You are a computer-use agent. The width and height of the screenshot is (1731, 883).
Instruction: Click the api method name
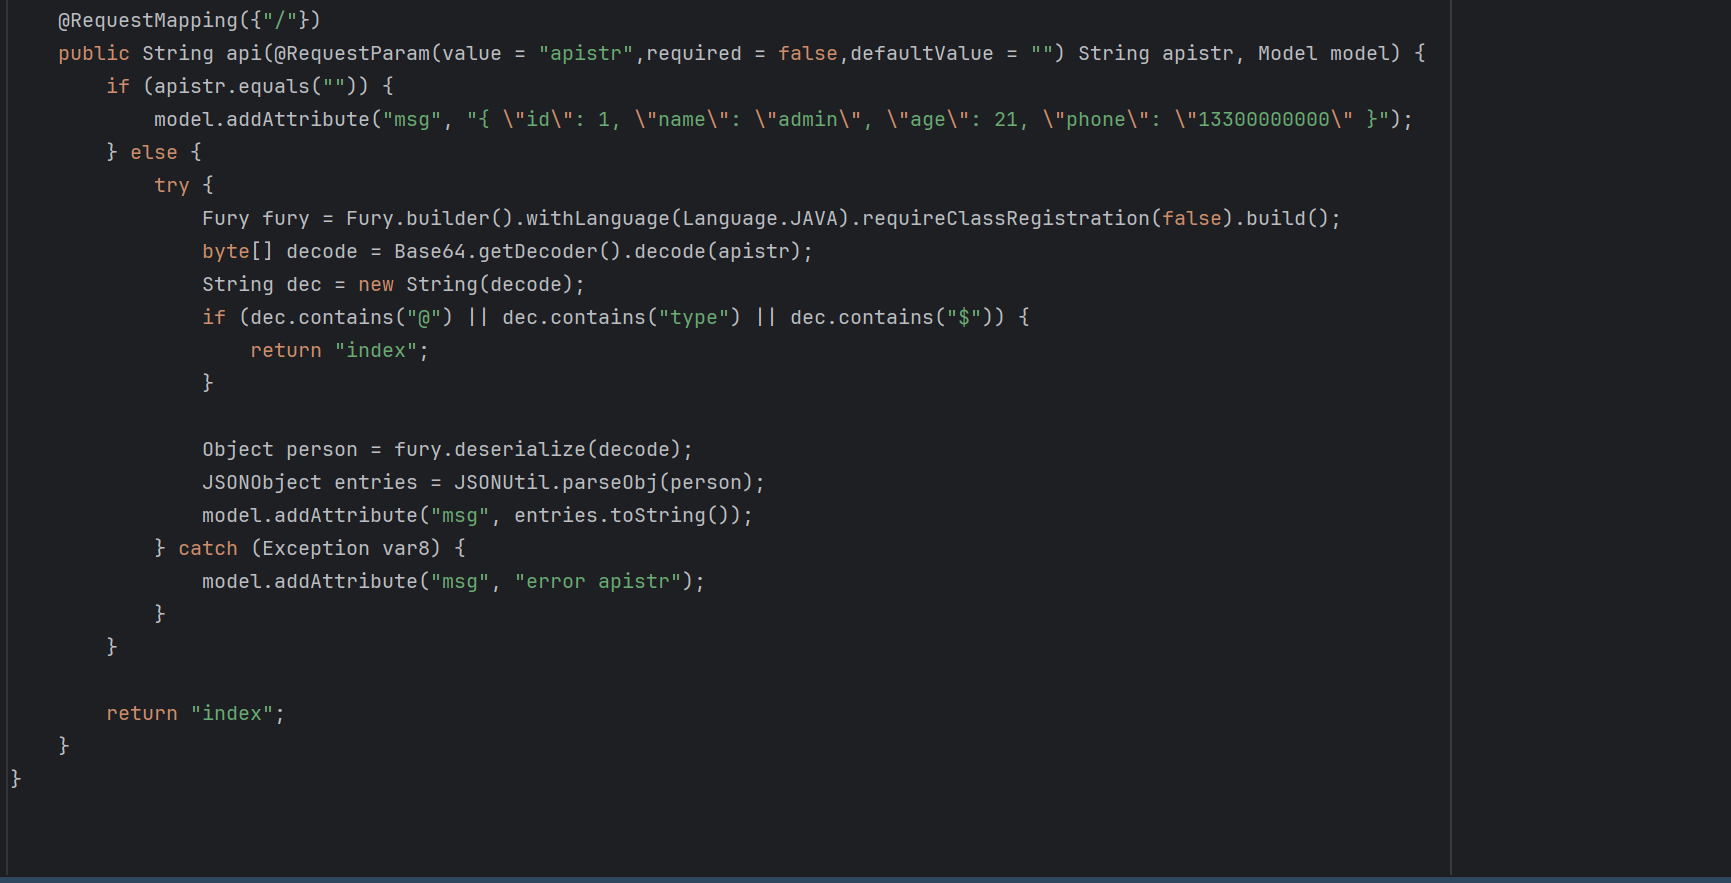pyautogui.click(x=244, y=53)
